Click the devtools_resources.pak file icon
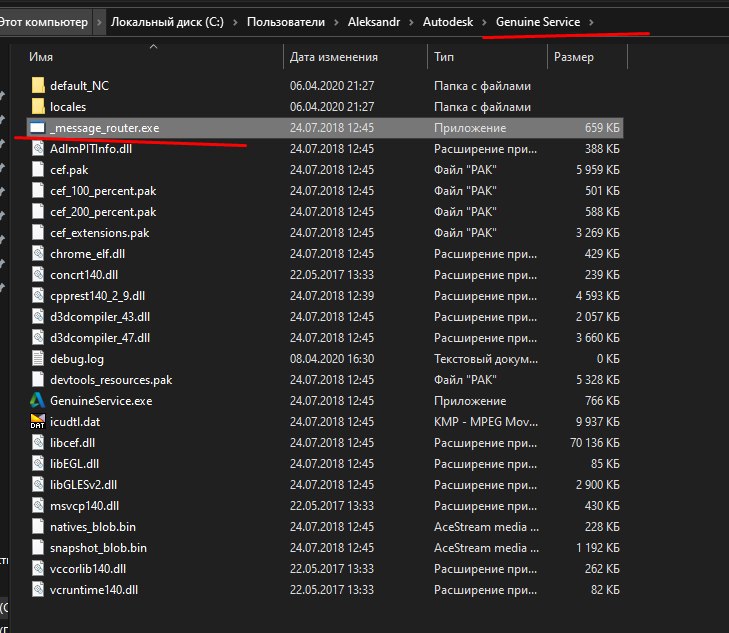 38,380
